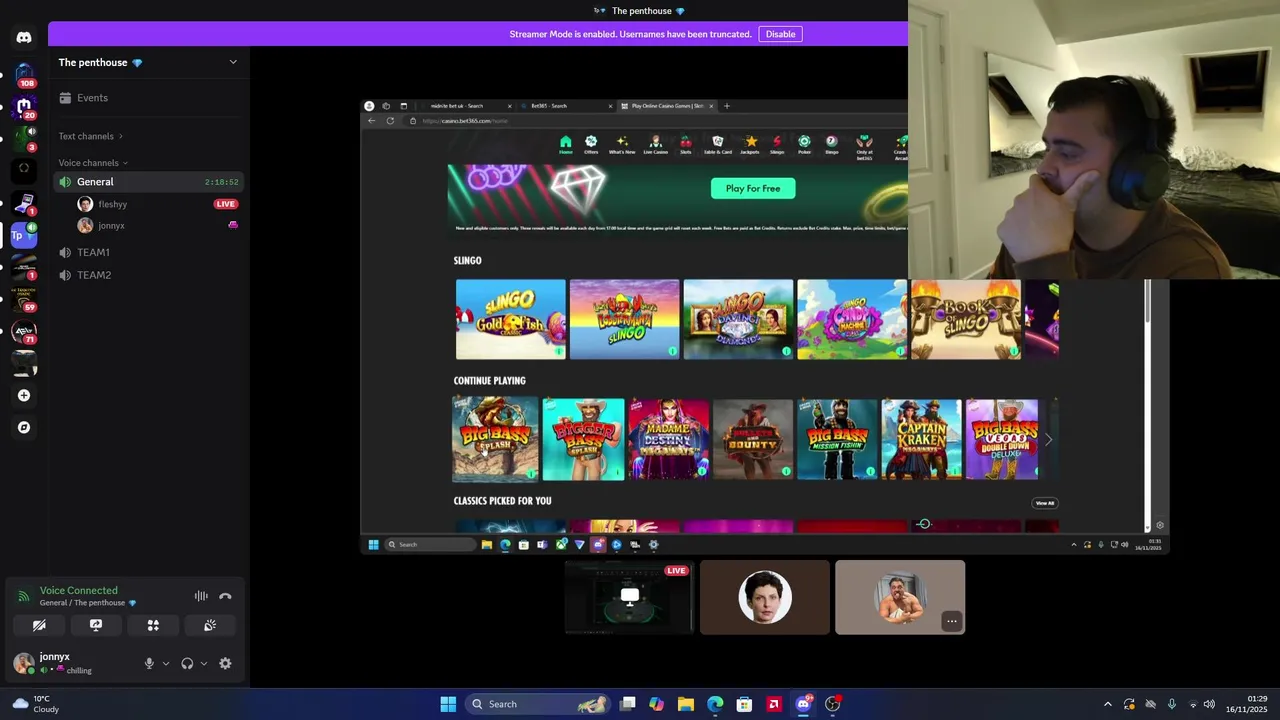The height and width of the screenshot is (720, 1280).
Task: Click Jackpots star icon in casino navigation
Action: click(x=750, y=145)
